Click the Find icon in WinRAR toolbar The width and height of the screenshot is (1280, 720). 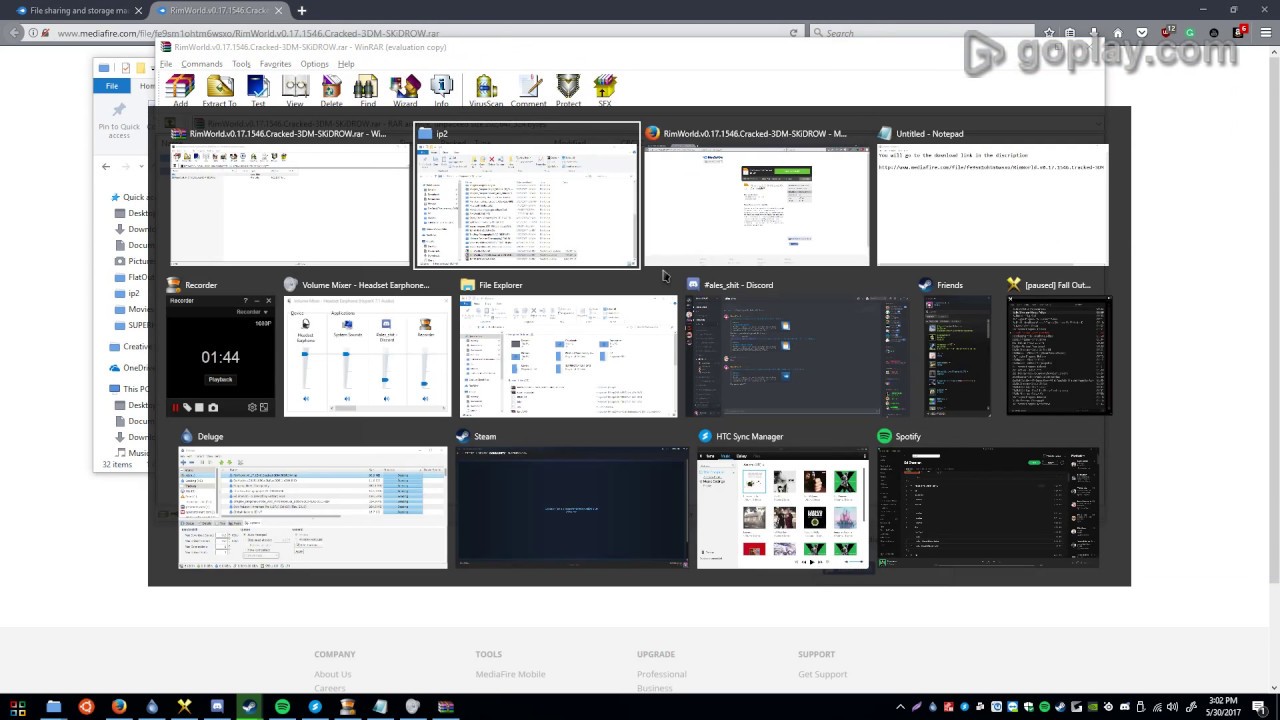(x=367, y=90)
